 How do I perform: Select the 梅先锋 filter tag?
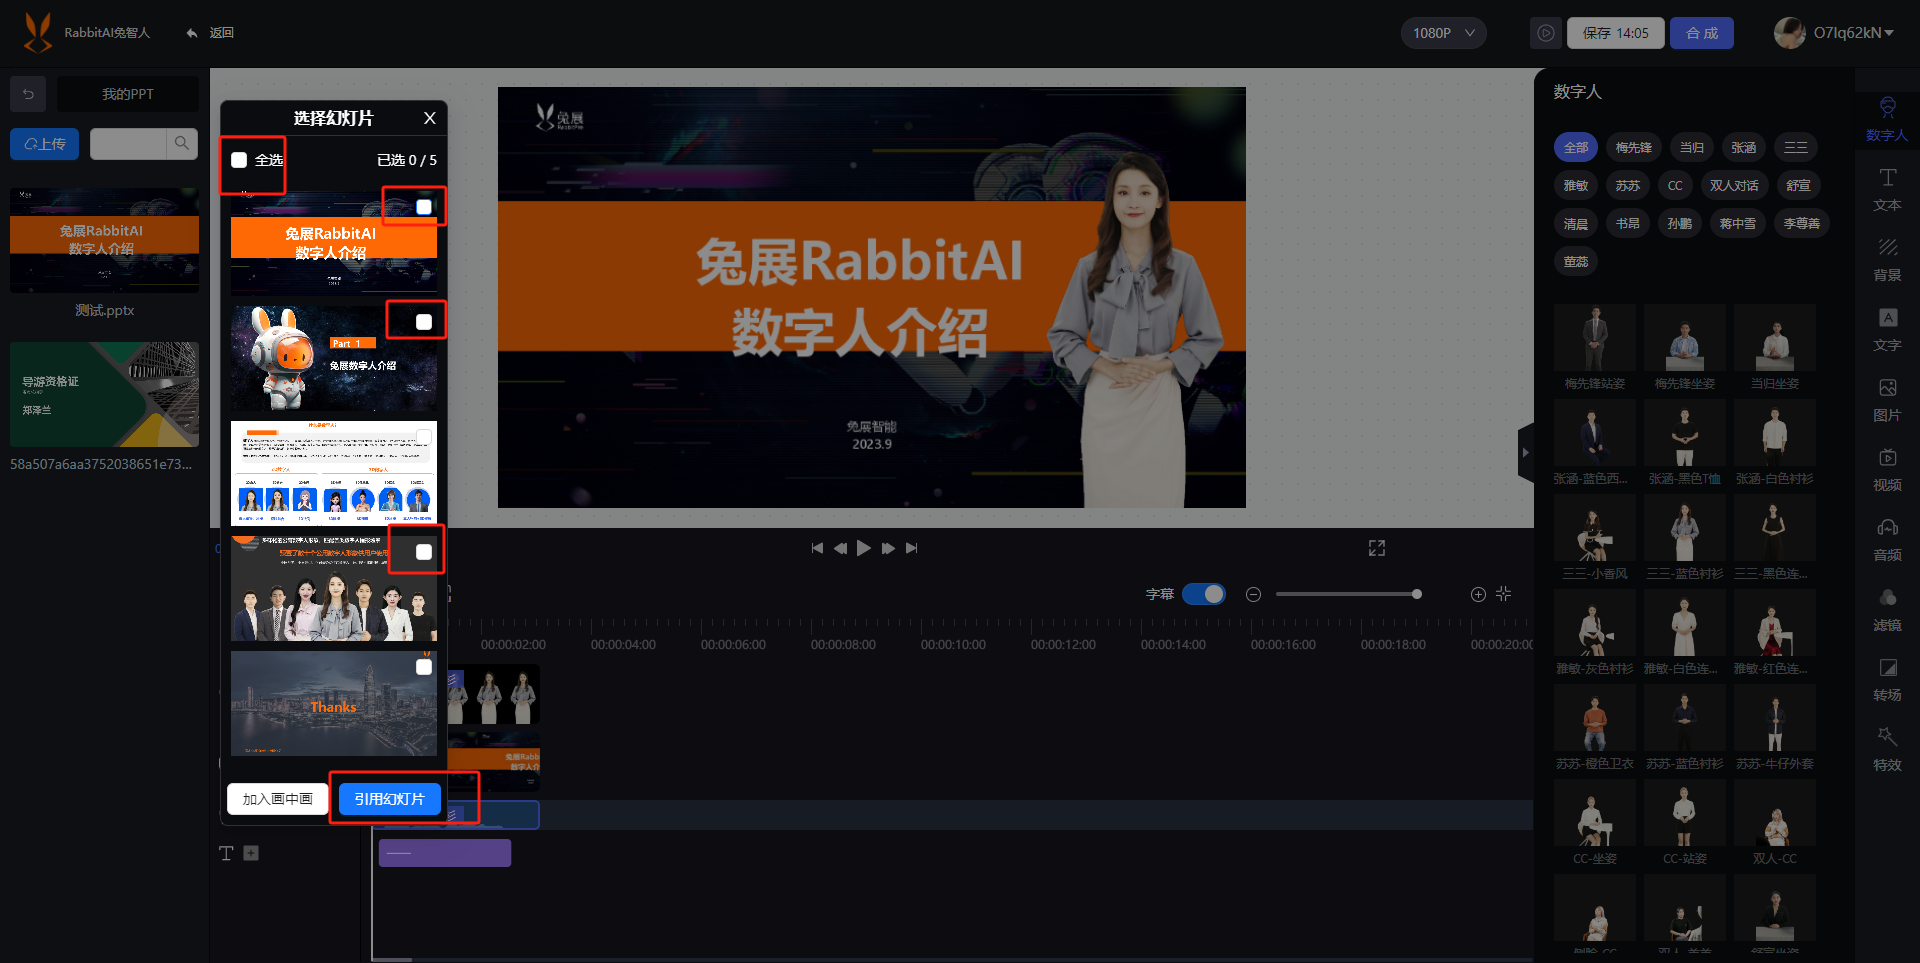[1633, 148]
